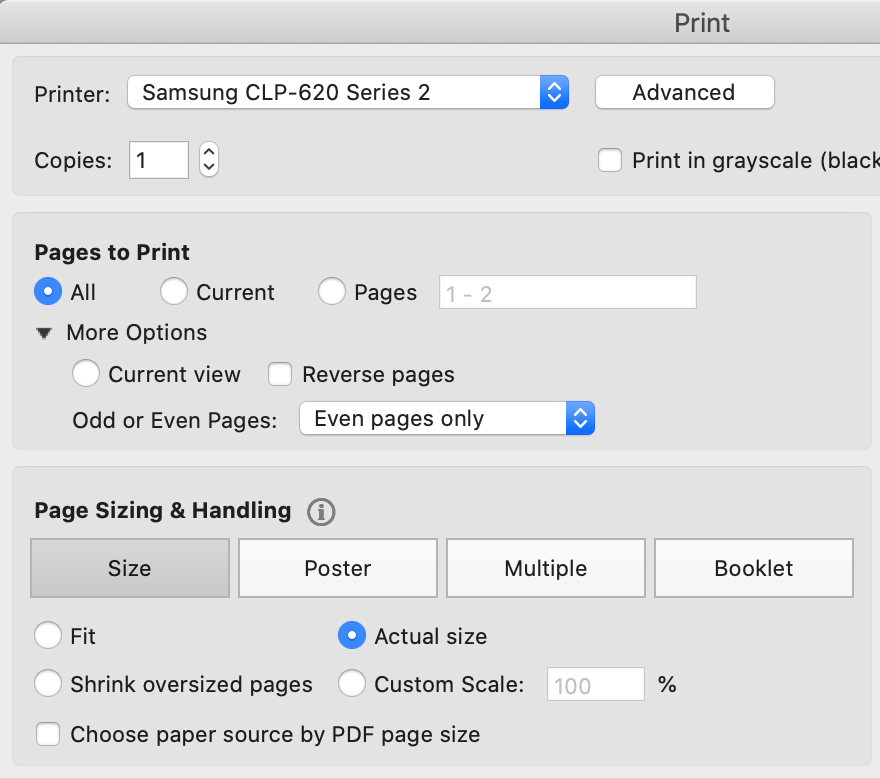Toggle the Current view checkbox

[86, 373]
